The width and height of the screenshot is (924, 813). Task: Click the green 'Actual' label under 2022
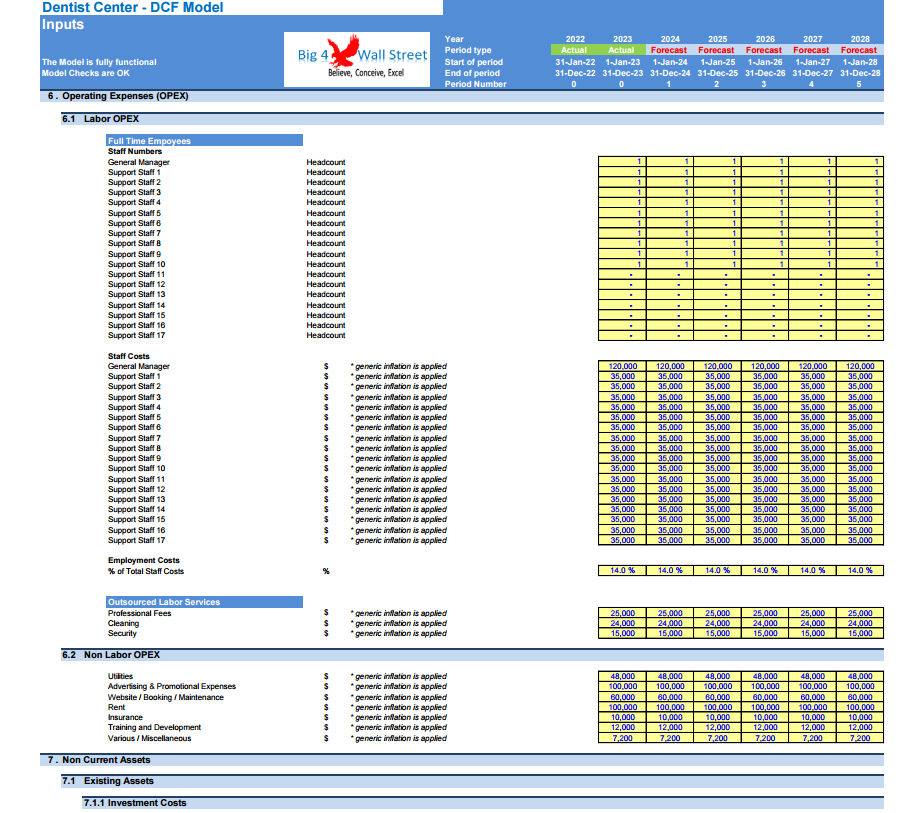(574, 50)
